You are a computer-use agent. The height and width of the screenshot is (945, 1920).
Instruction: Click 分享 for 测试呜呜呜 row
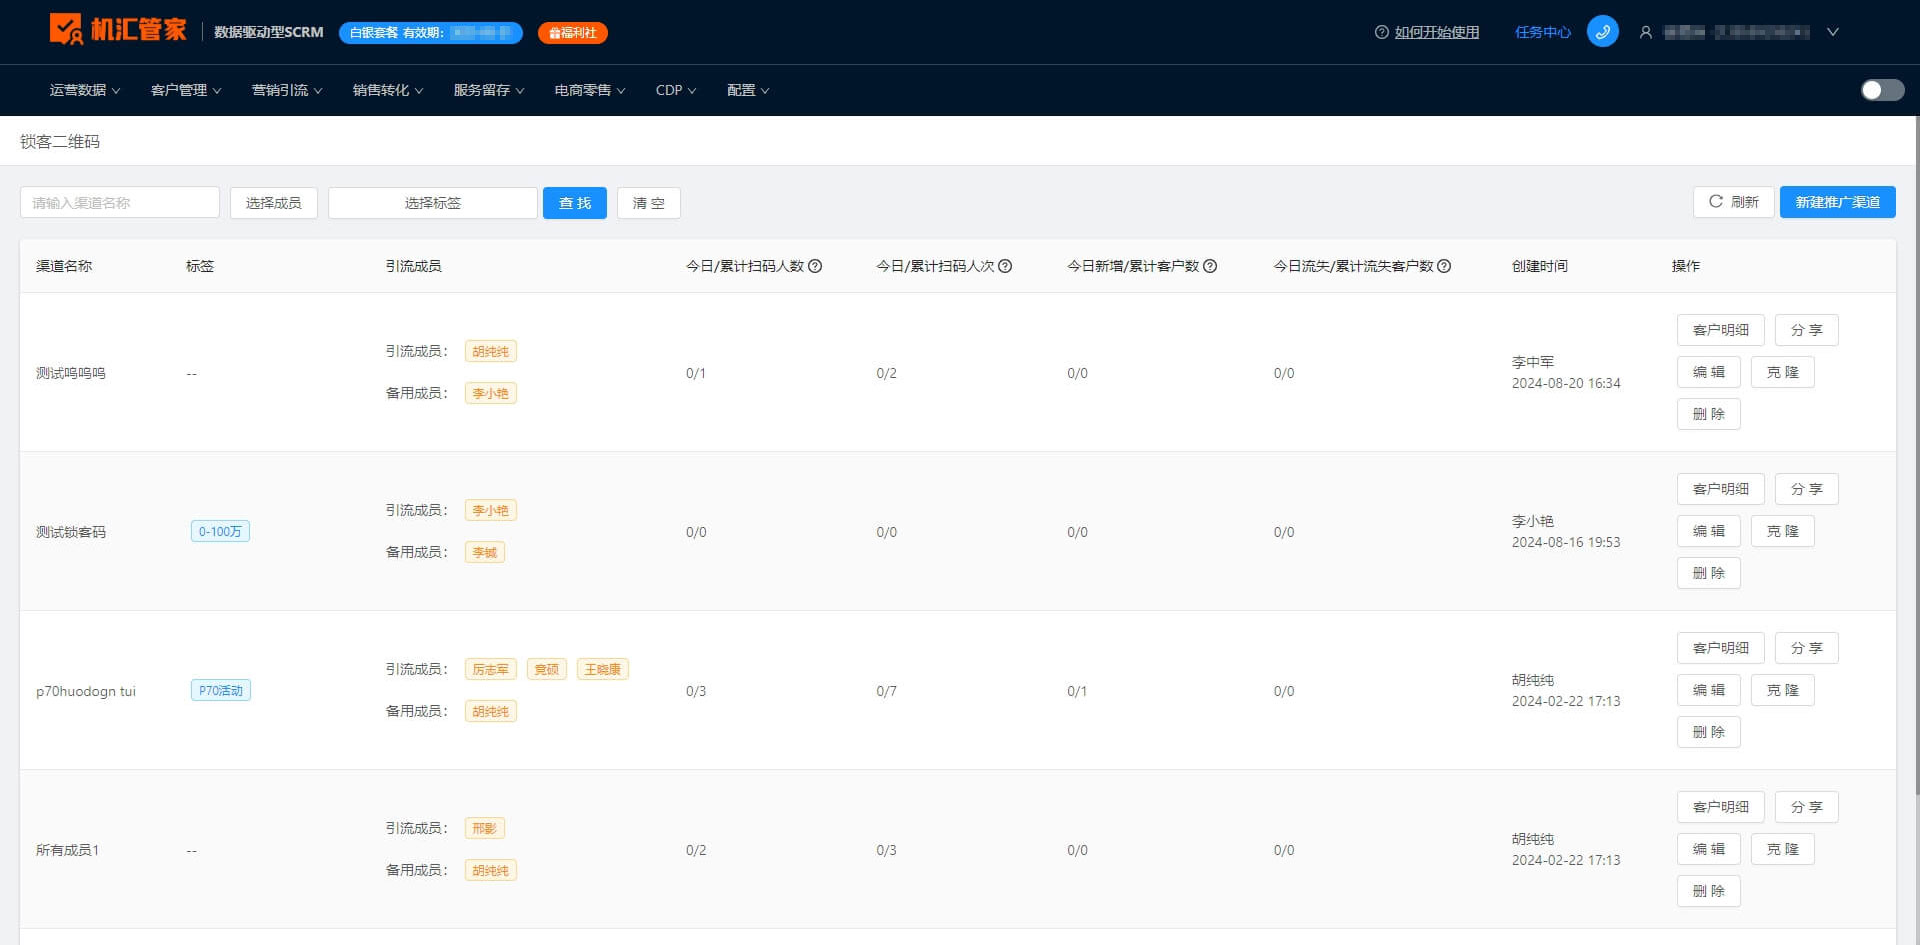[1807, 330]
